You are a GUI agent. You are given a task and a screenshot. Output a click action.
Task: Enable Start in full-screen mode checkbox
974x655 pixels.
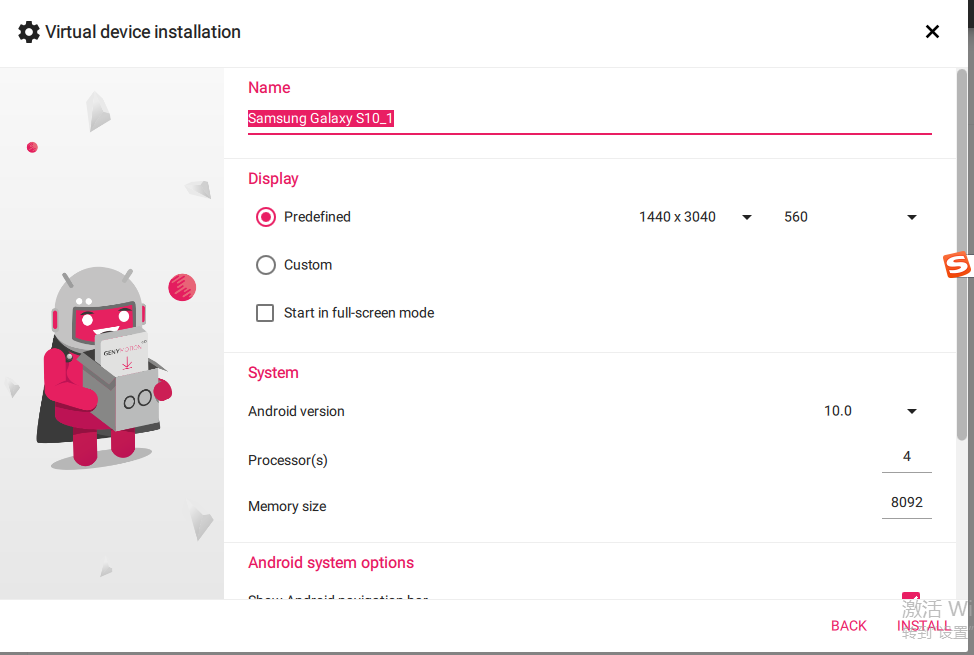(265, 313)
